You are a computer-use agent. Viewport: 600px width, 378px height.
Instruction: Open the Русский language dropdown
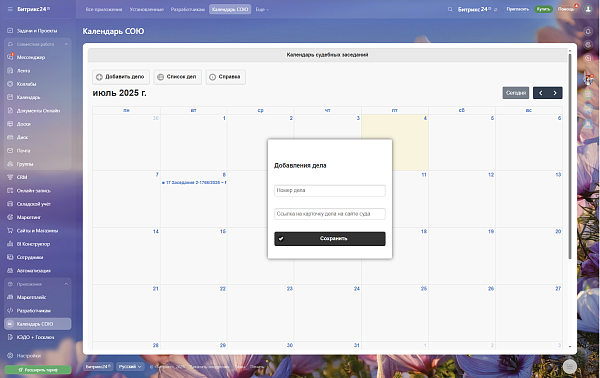[130, 367]
